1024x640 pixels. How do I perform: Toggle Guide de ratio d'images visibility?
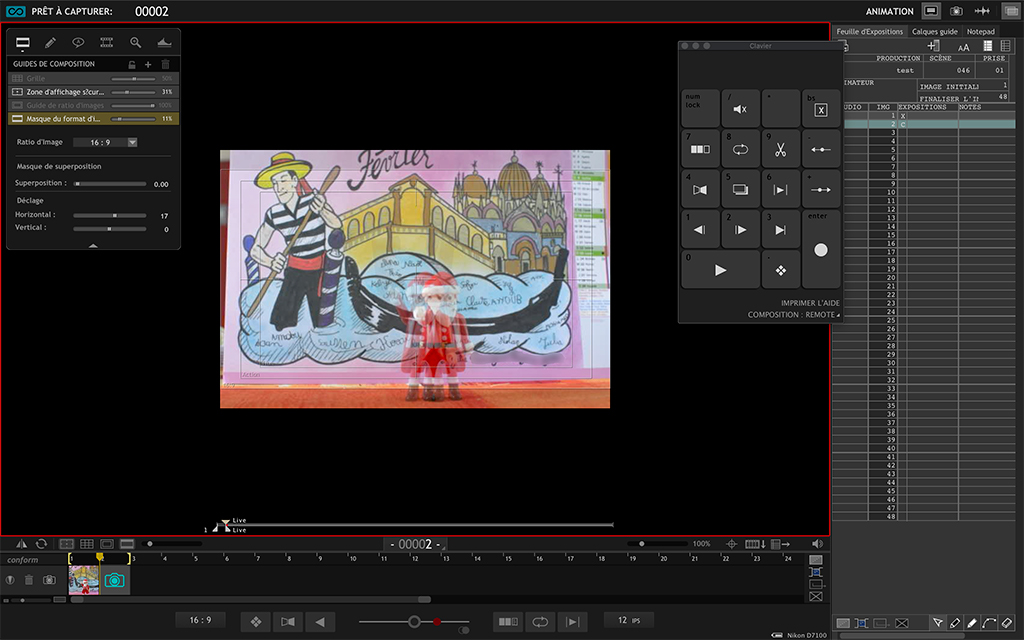point(18,105)
